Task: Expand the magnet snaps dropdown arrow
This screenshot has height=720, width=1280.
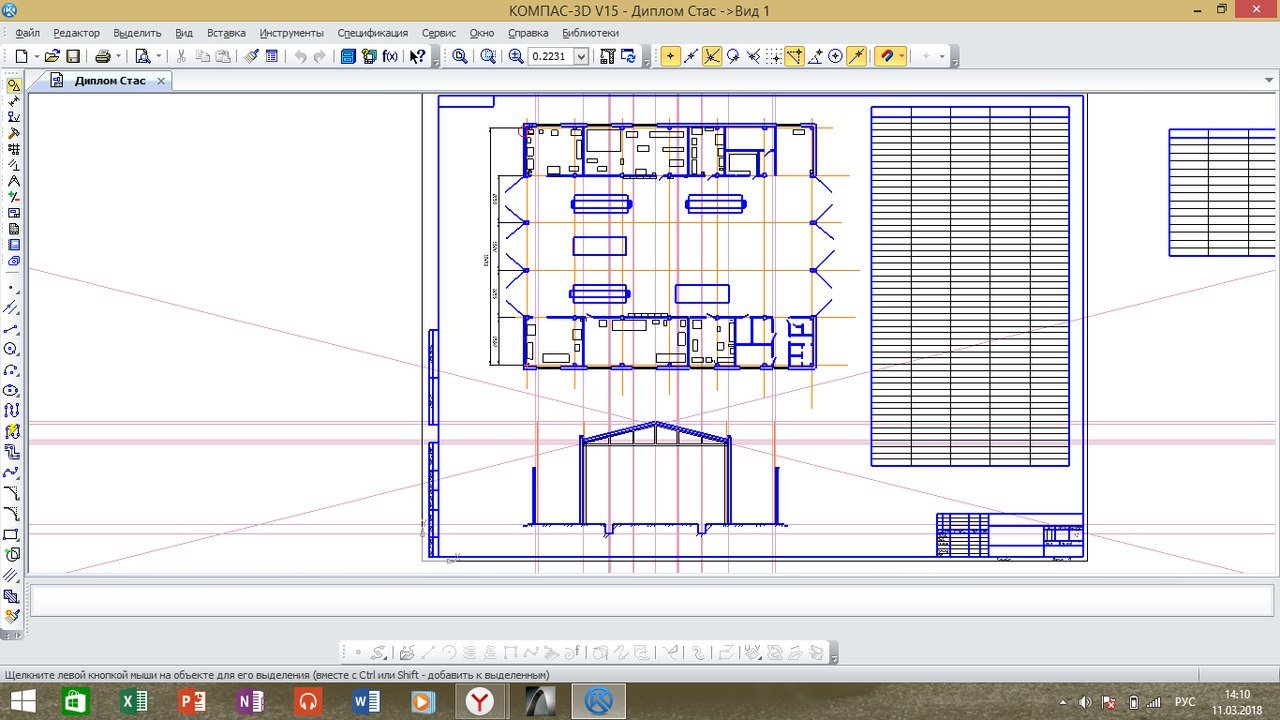Action: (x=901, y=57)
